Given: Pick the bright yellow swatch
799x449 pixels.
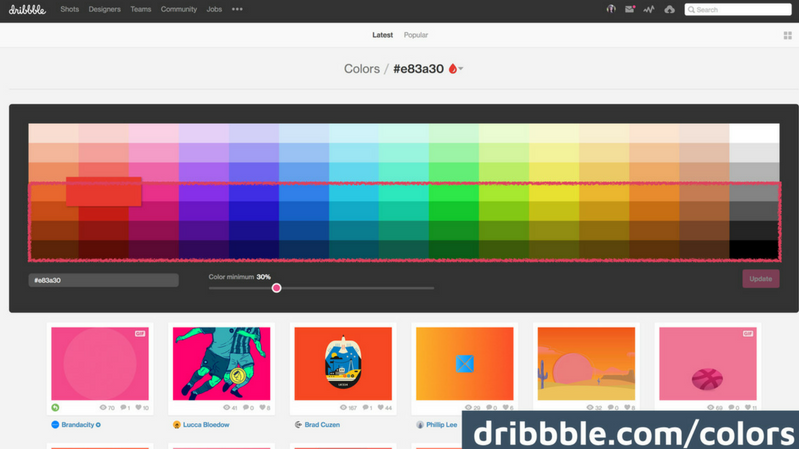Looking at the screenshot, I should (x=554, y=192).
